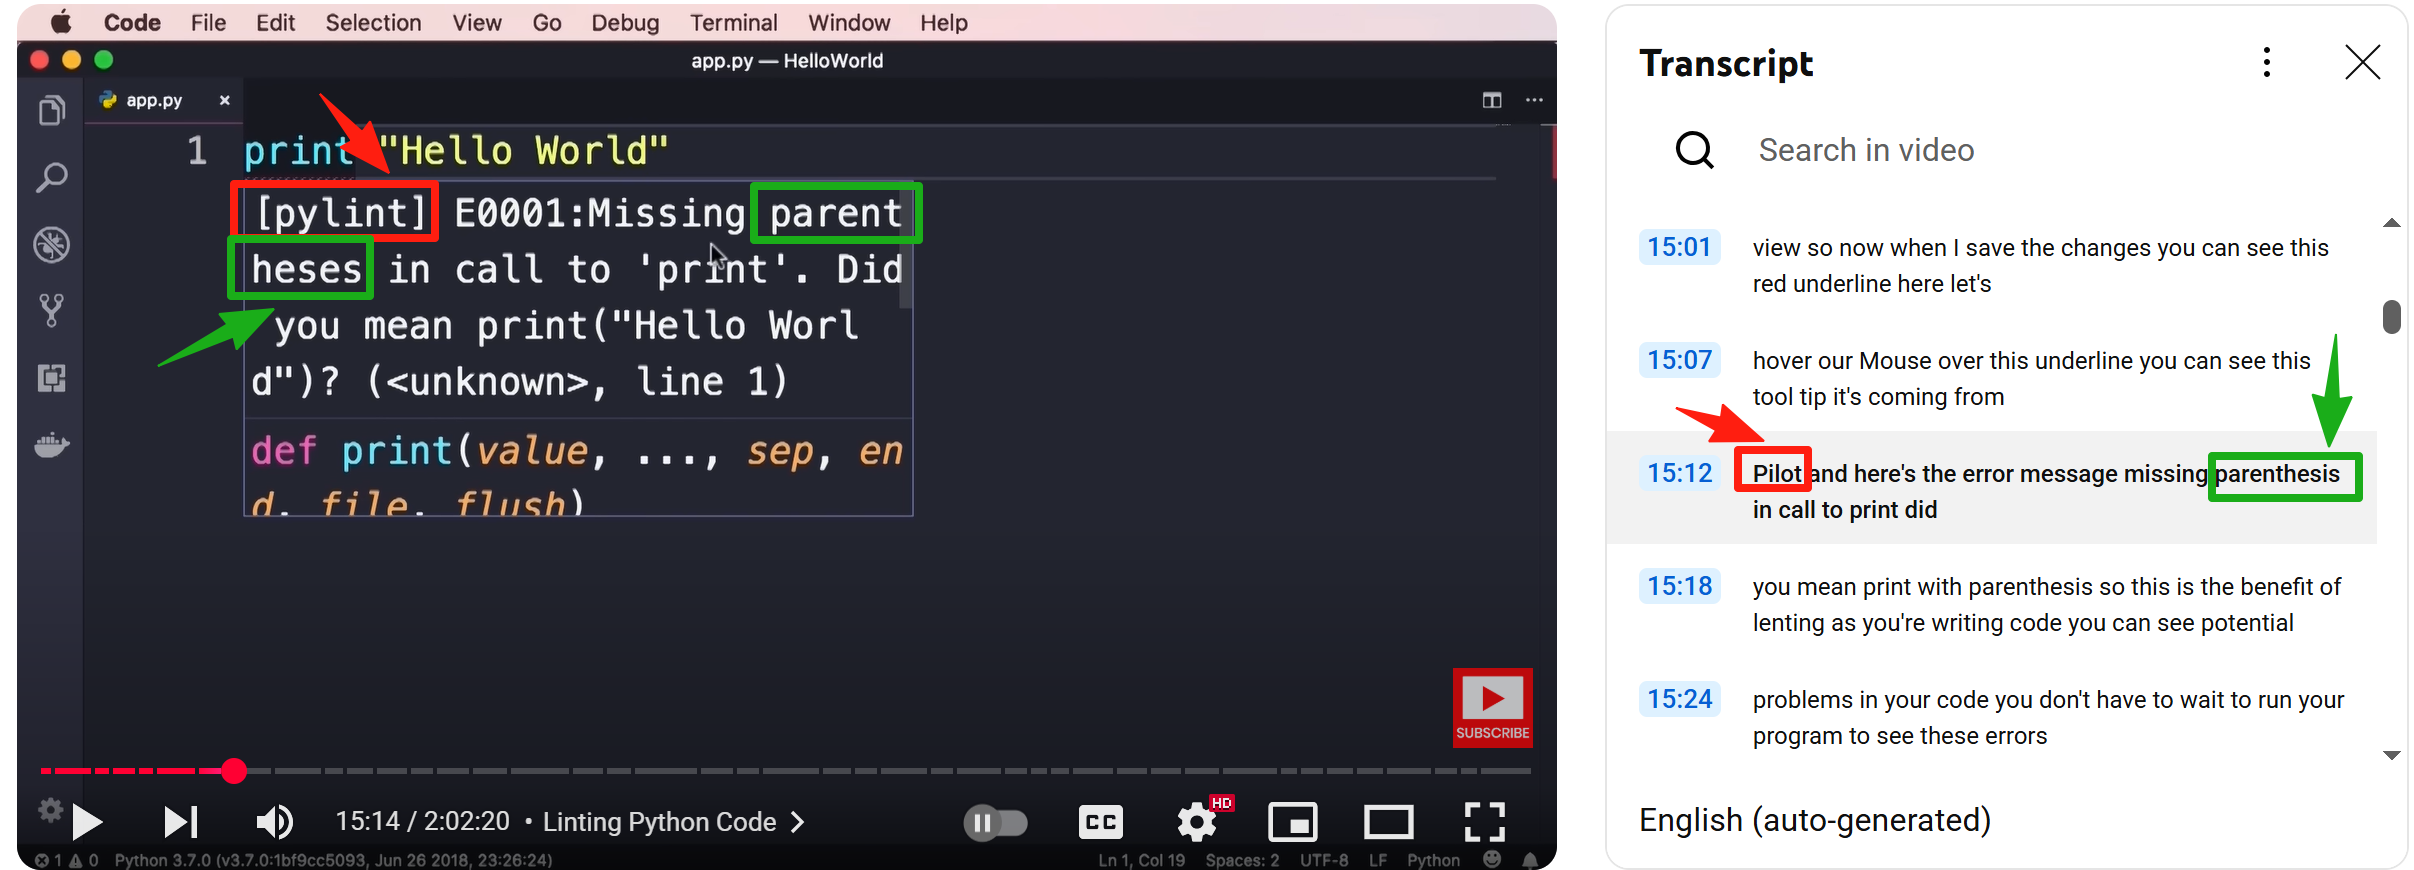Jump to the 15:07 transcript timestamp
The image size is (2414, 870).
point(1680,360)
